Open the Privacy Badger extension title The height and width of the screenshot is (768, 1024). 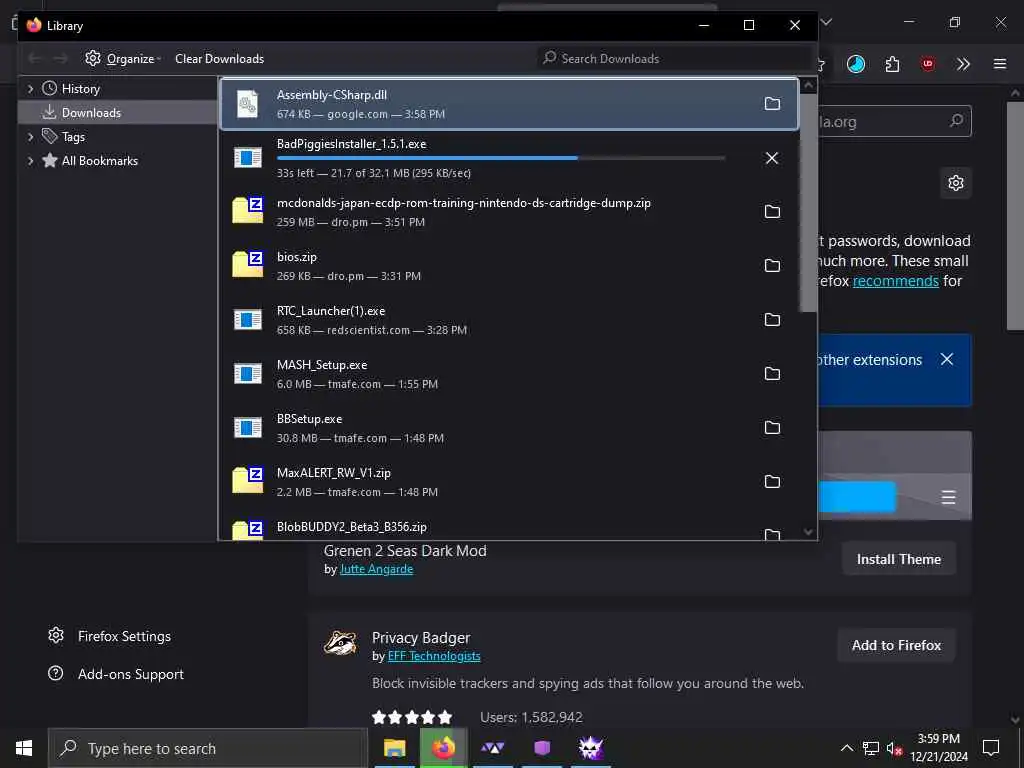pos(421,637)
